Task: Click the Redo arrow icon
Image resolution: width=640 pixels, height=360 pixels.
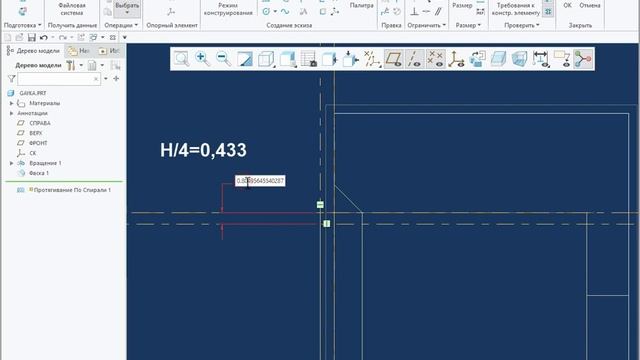Action: [62, 38]
